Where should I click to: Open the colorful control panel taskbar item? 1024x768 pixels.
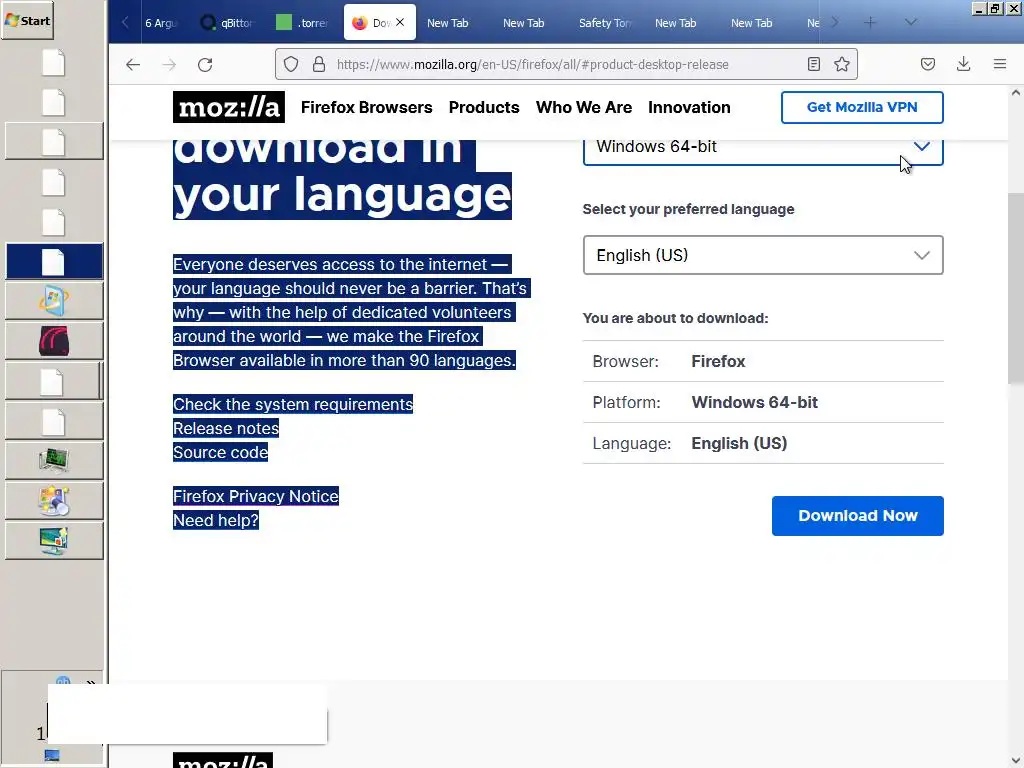point(54,501)
